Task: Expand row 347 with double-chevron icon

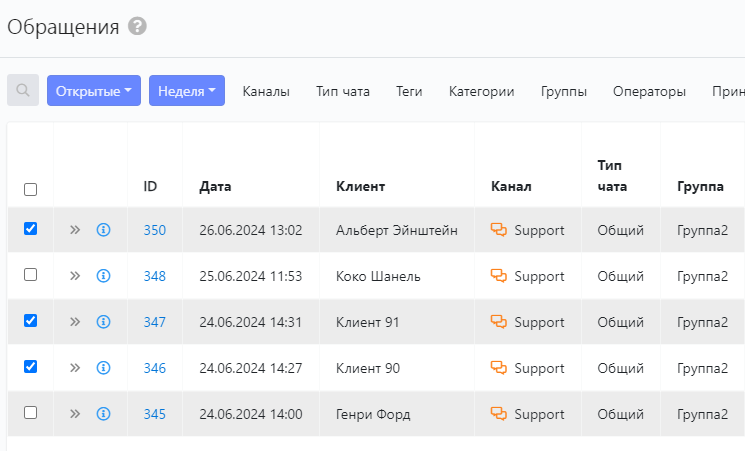Action: coord(75,322)
